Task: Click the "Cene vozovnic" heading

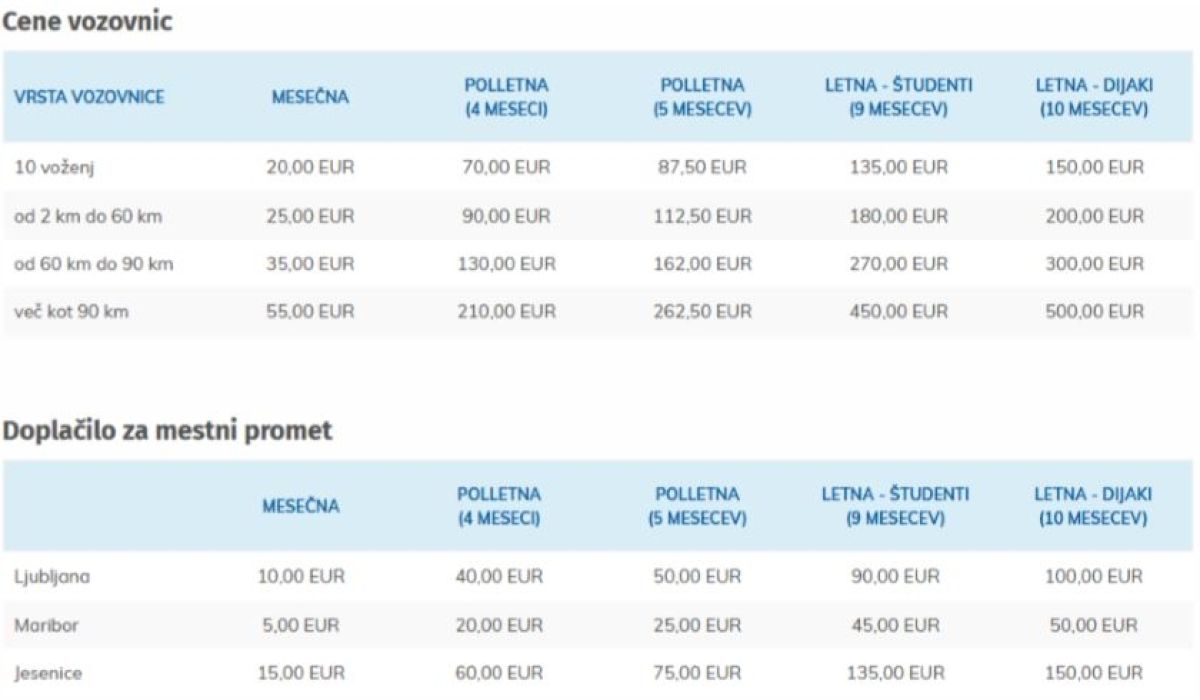Action: [87, 22]
